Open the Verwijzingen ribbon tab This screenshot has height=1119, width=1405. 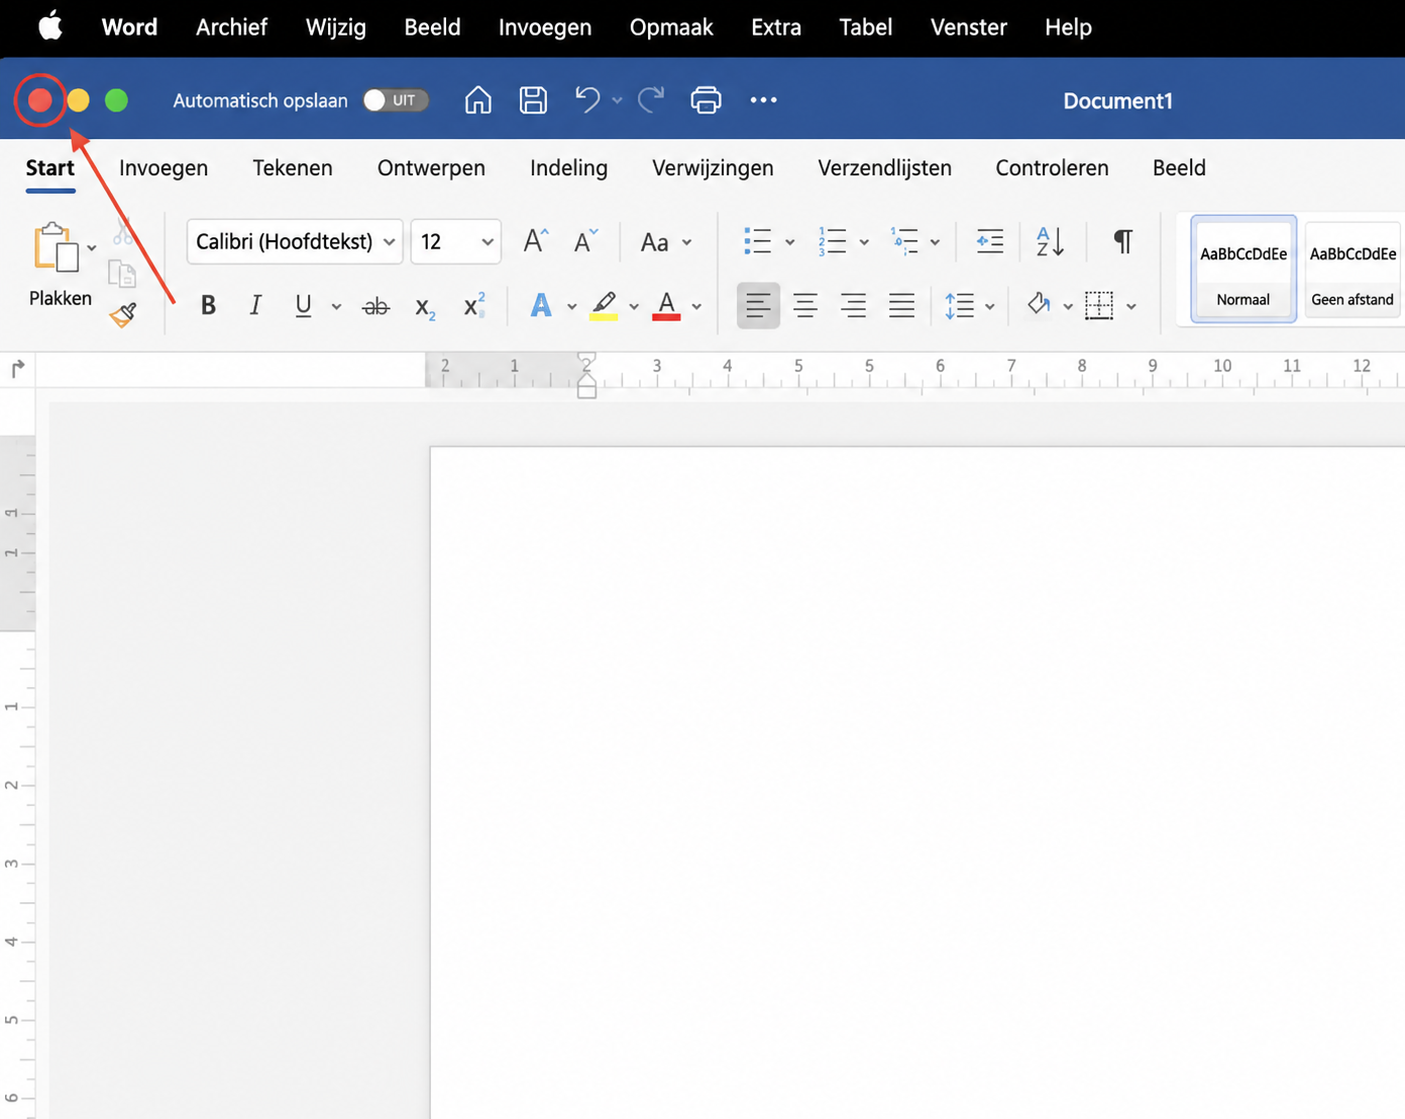pos(713,168)
